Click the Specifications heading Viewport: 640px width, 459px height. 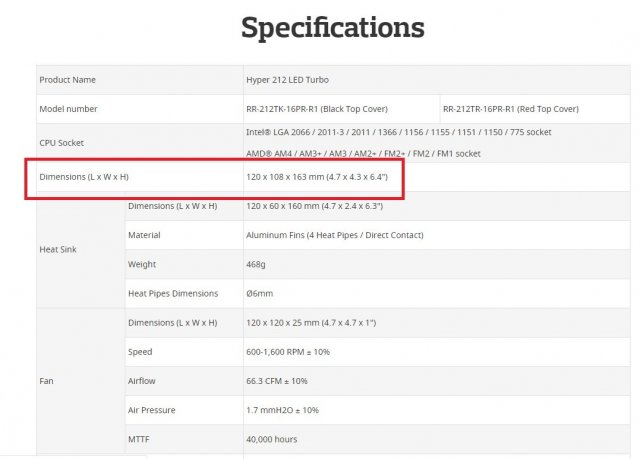pos(332,27)
